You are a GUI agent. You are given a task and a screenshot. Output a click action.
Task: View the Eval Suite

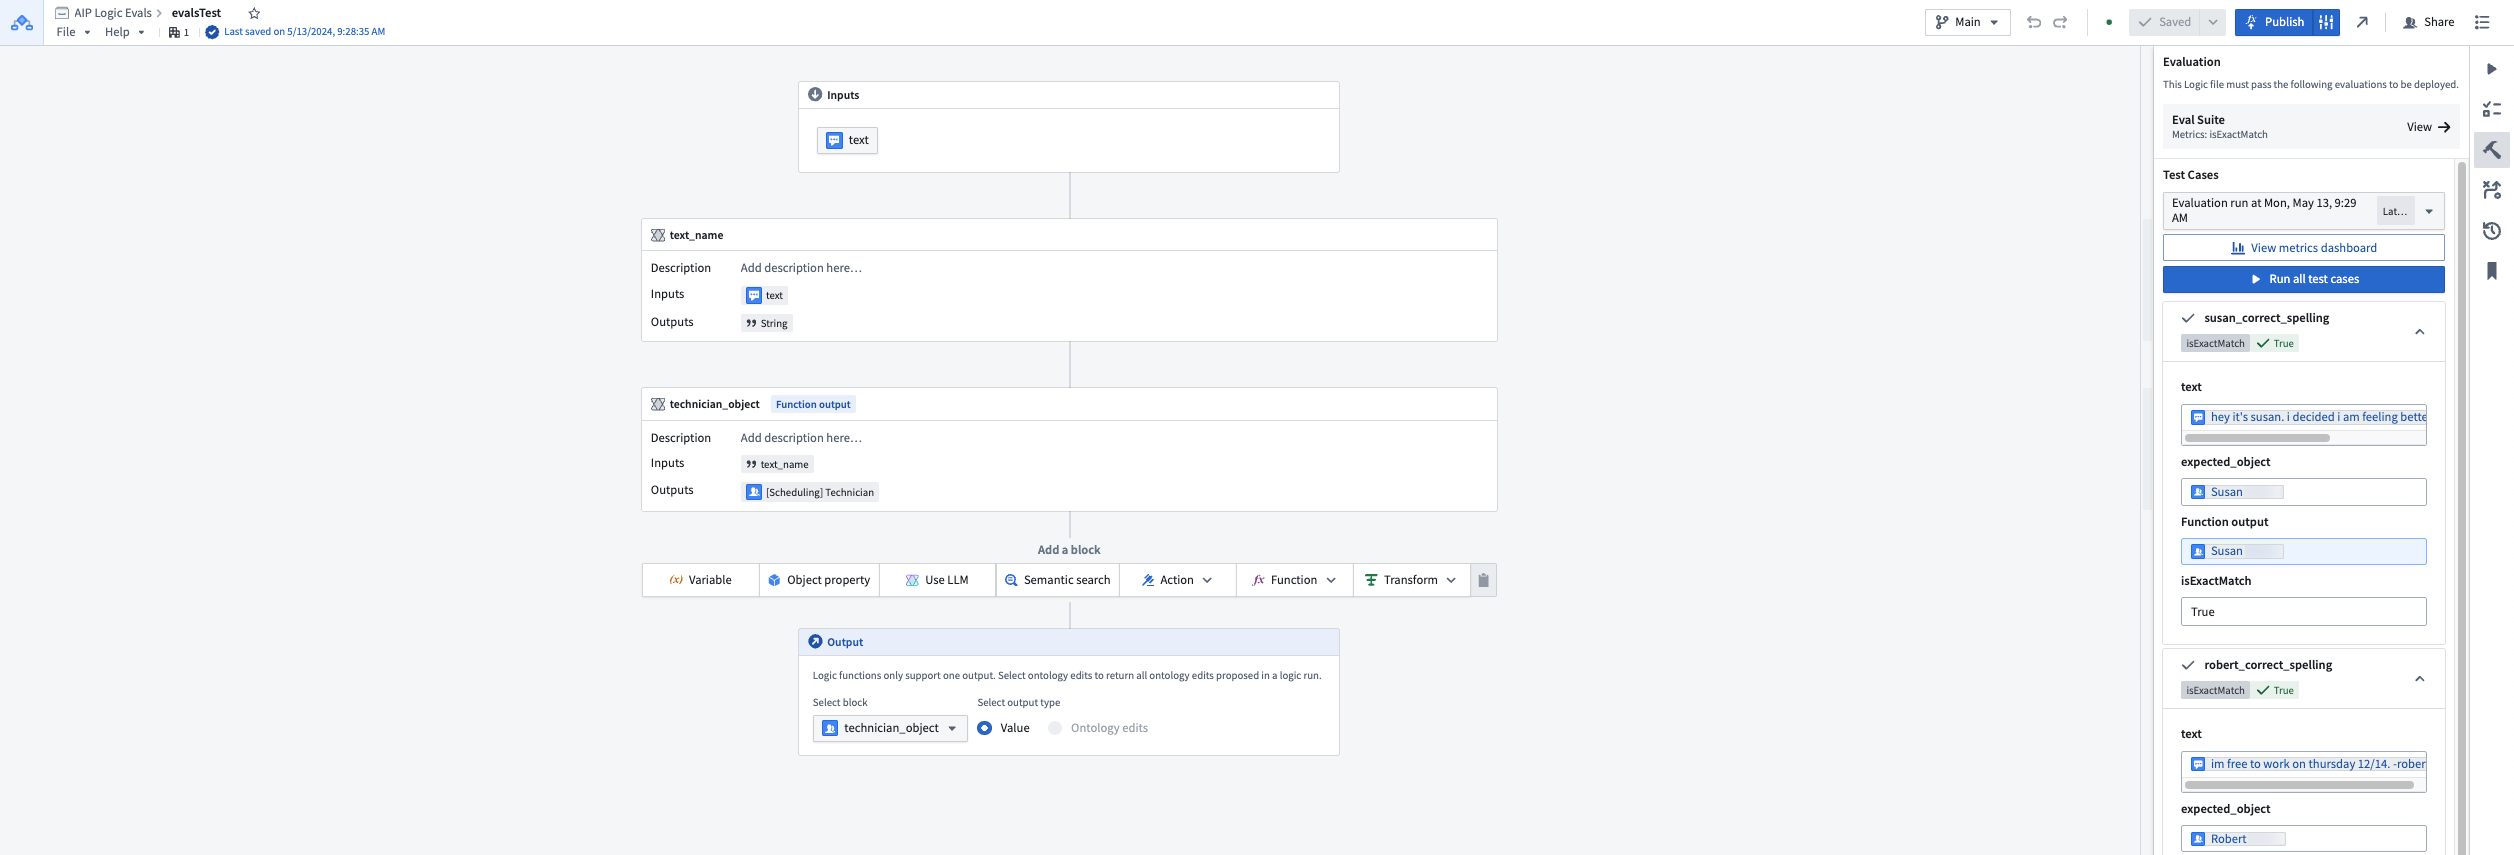[2428, 127]
